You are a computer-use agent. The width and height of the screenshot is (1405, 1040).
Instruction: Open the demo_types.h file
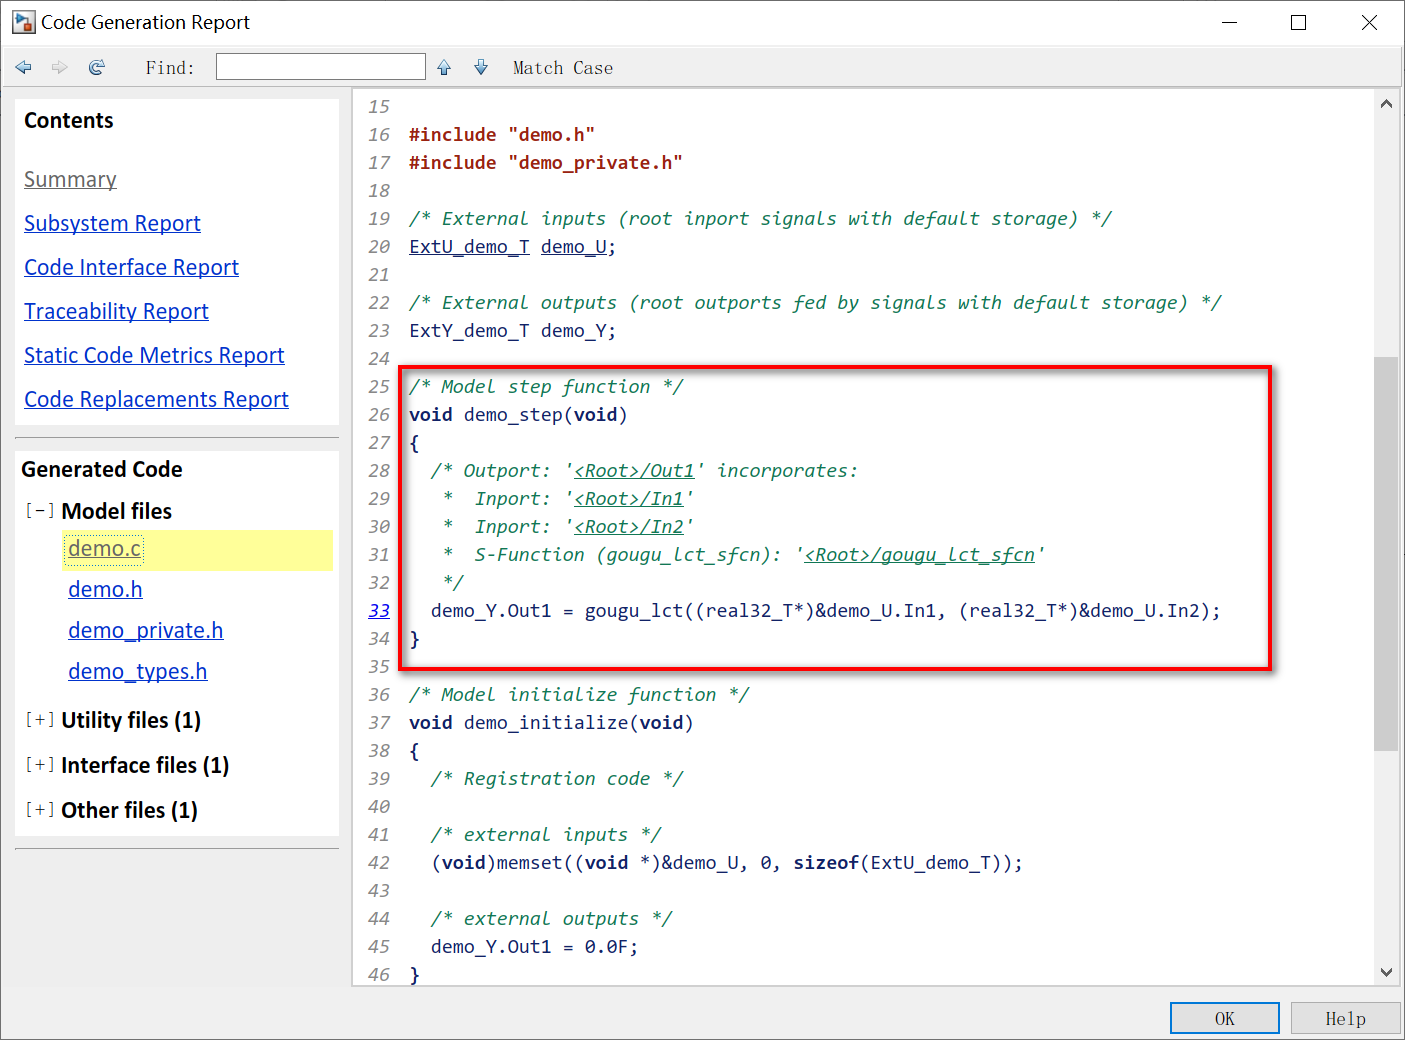coord(137,671)
